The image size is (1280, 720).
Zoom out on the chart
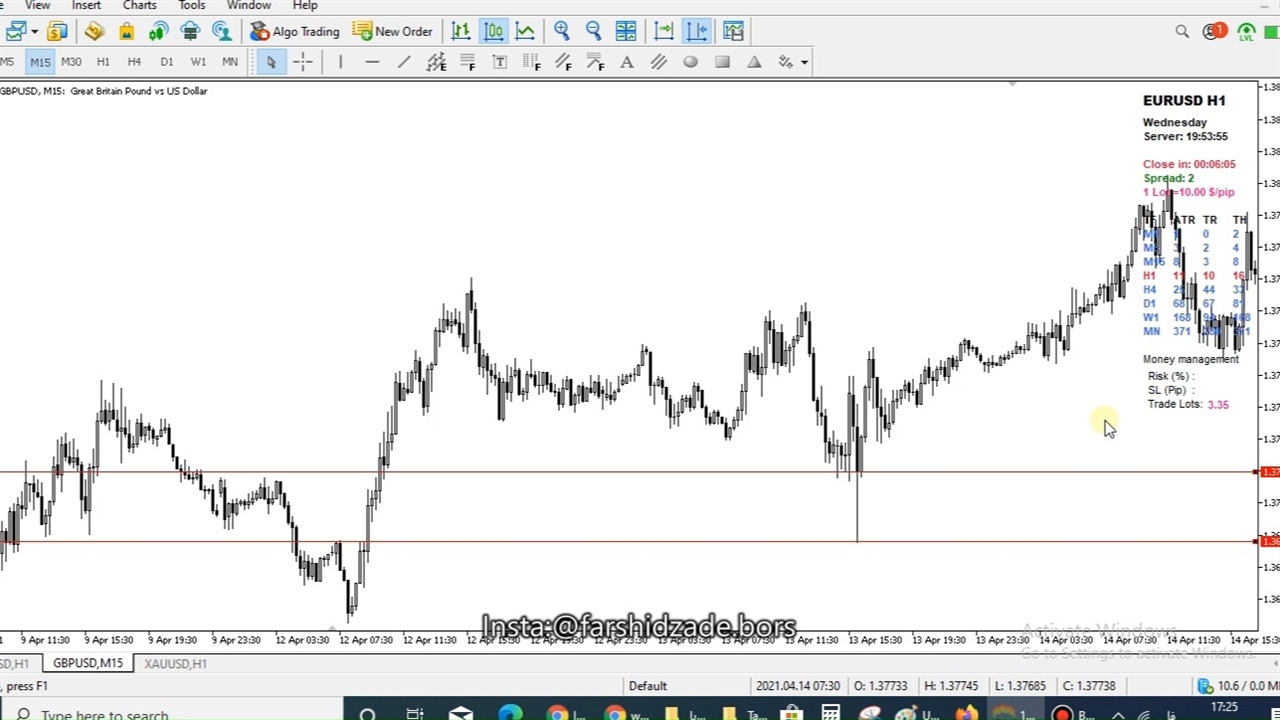(593, 32)
